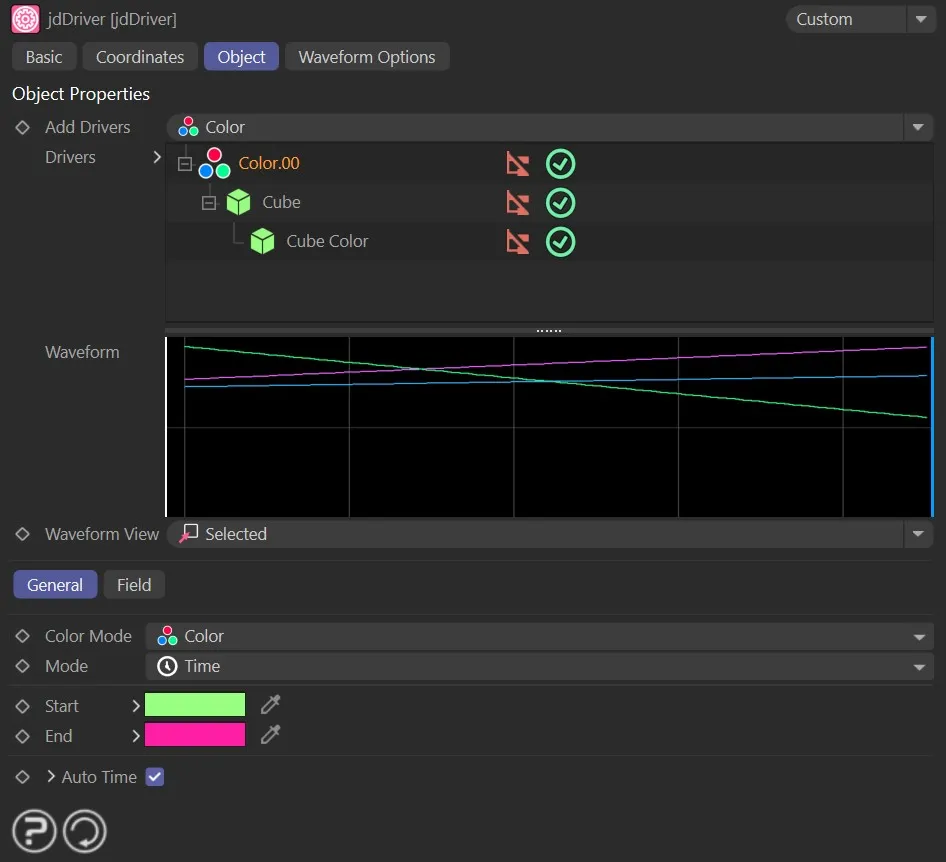Click the eyedropper beside the End color

pos(268,734)
